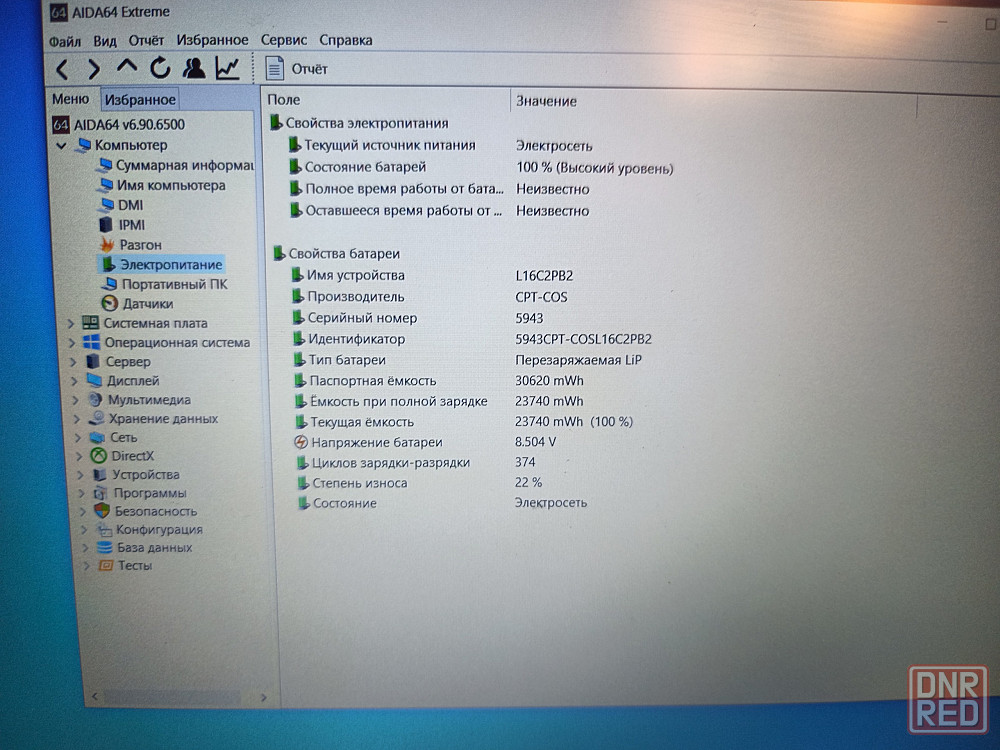
Task: Click the Forward navigation arrow
Action: point(94,69)
